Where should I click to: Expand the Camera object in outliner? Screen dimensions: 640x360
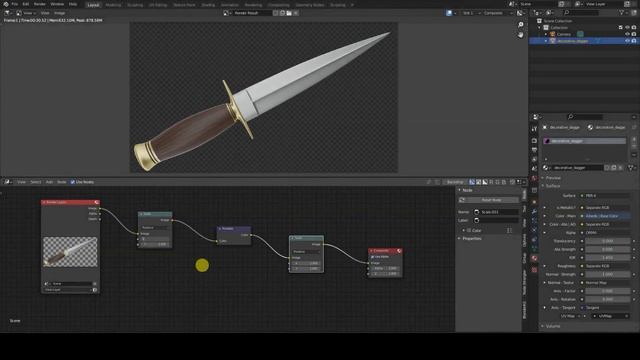[x=546, y=34]
